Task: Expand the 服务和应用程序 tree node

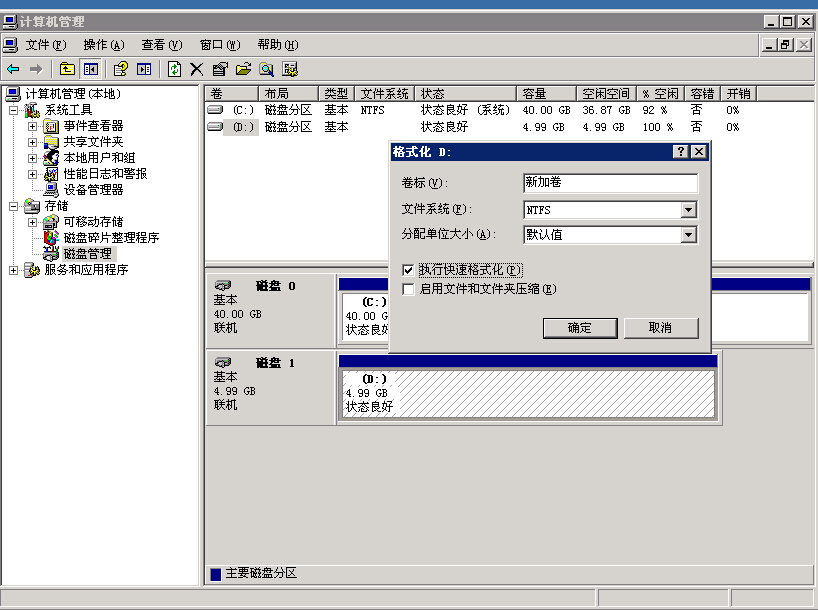Action: pyautogui.click(x=13, y=270)
